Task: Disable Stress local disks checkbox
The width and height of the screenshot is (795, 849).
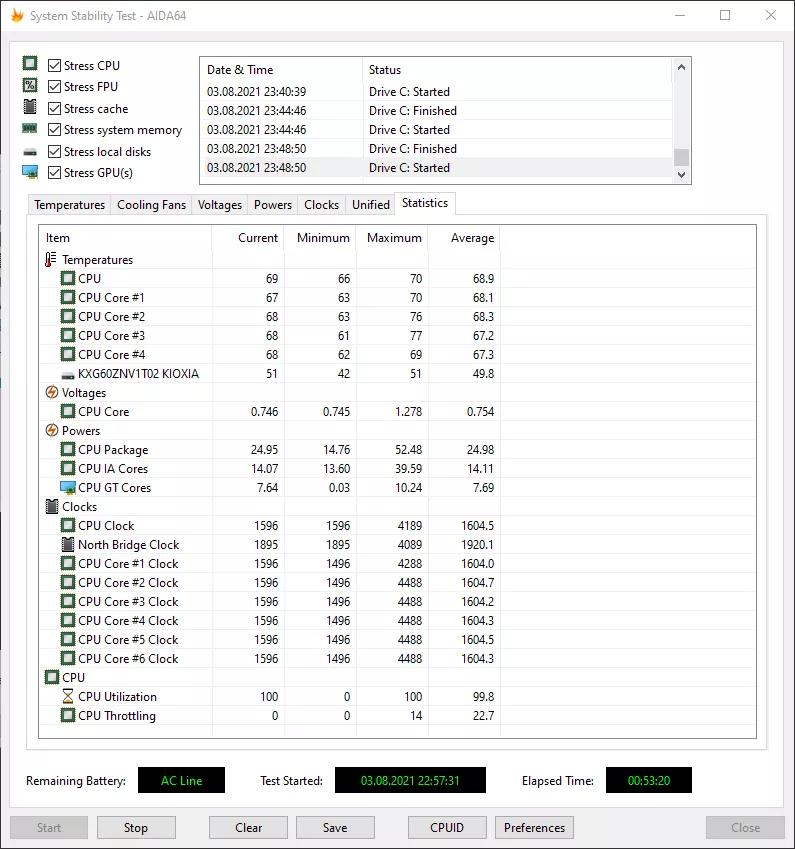Action: [54, 151]
